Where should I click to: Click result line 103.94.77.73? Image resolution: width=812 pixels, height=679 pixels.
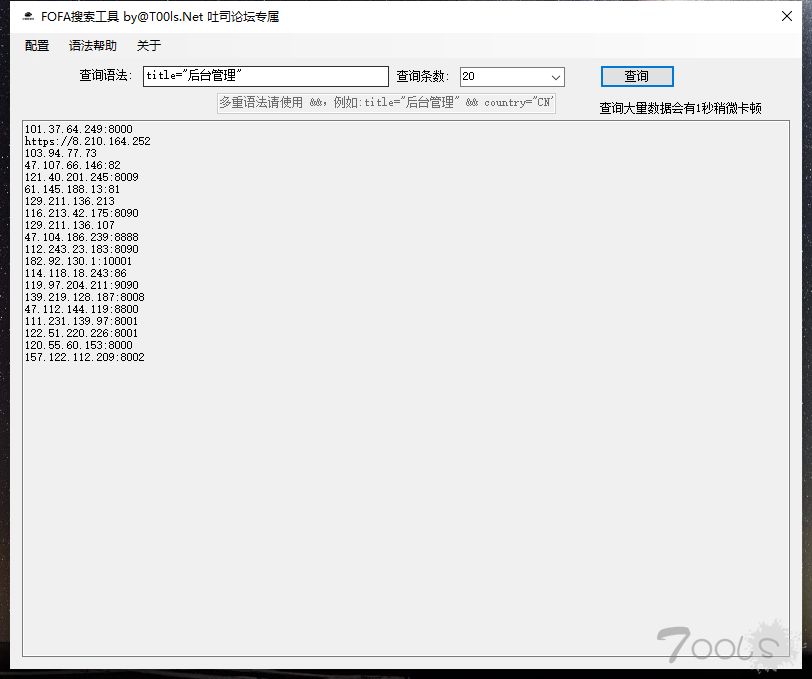[x=61, y=153]
